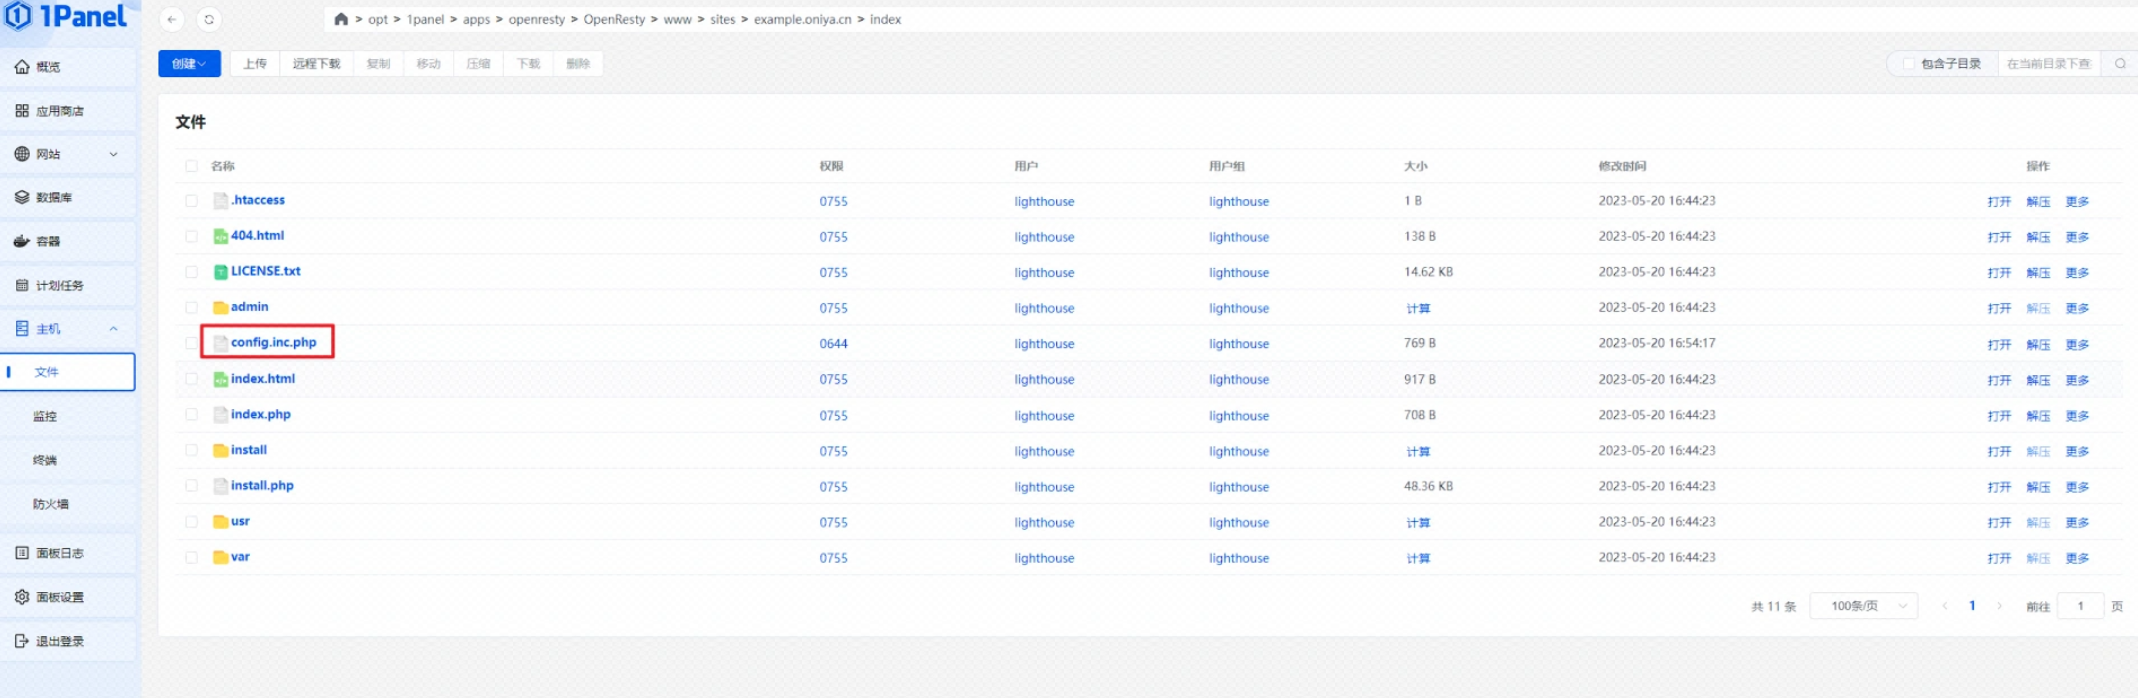The height and width of the screenshot is (698, 2138).
Task: Open the App Store sidebar icon
Action: point(22,111)
